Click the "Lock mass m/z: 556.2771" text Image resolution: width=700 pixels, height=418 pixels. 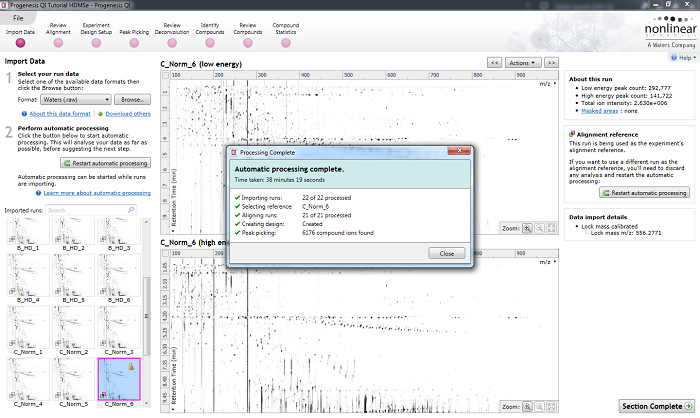coord(625,233)
